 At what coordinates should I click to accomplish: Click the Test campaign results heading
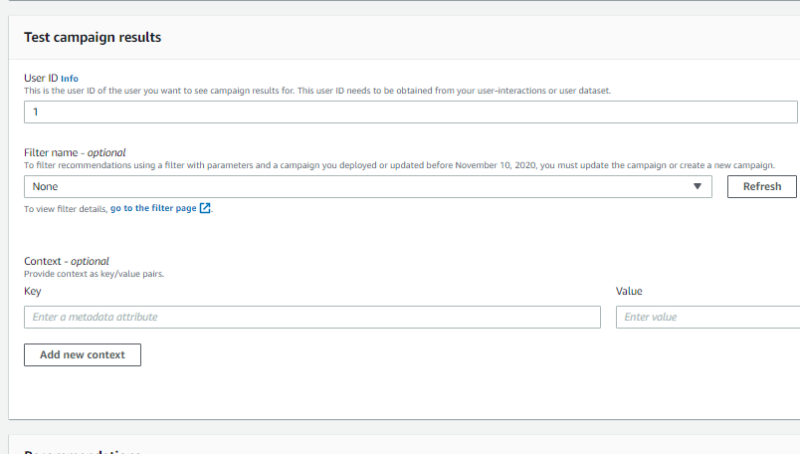pyautogui.click(x=92, y=37)
